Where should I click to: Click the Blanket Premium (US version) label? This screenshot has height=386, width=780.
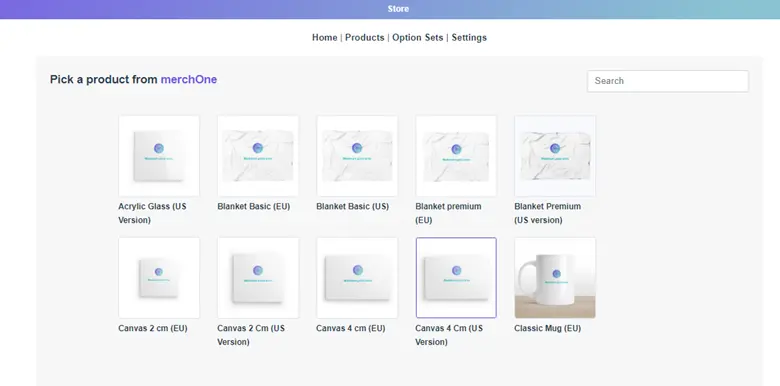click(548, 213)
